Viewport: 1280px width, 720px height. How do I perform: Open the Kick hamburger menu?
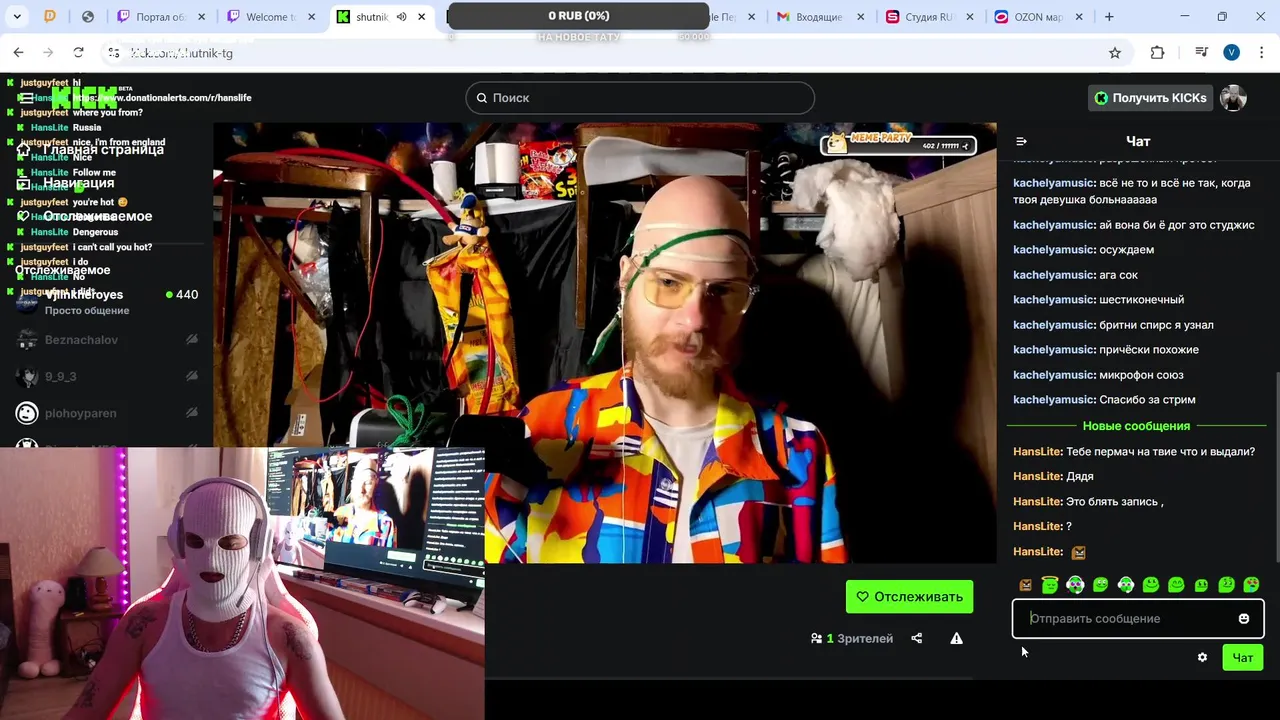pyautogui.click(x=27, y=98)
